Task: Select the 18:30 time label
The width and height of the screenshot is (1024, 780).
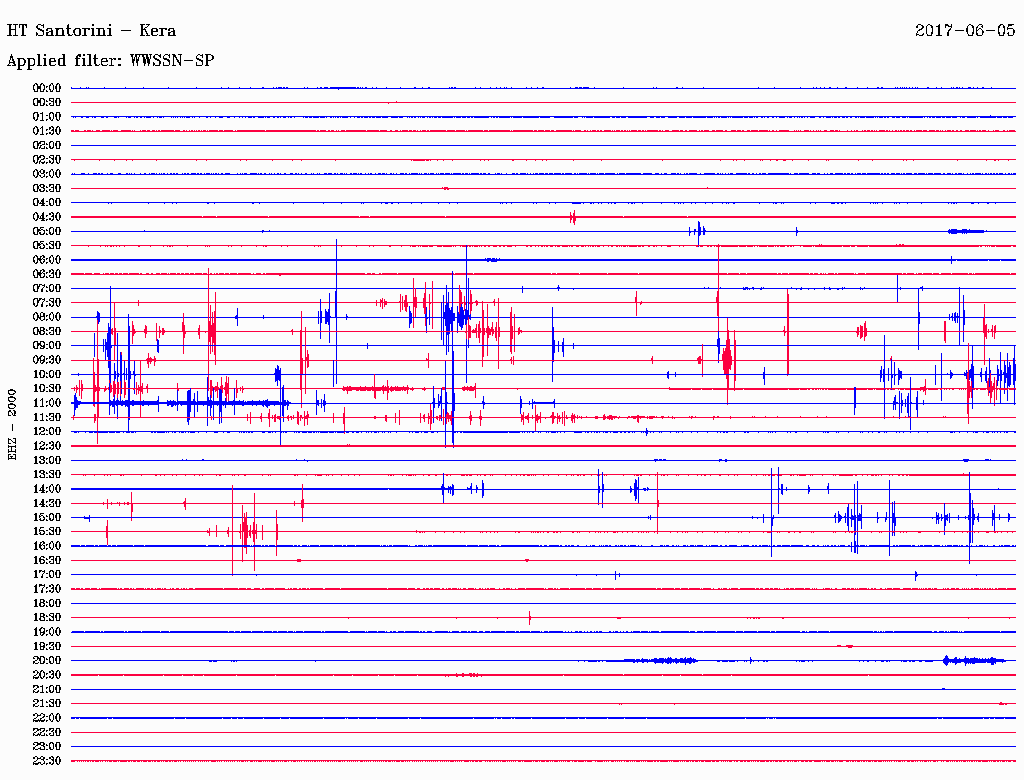Action: [47, 617]
